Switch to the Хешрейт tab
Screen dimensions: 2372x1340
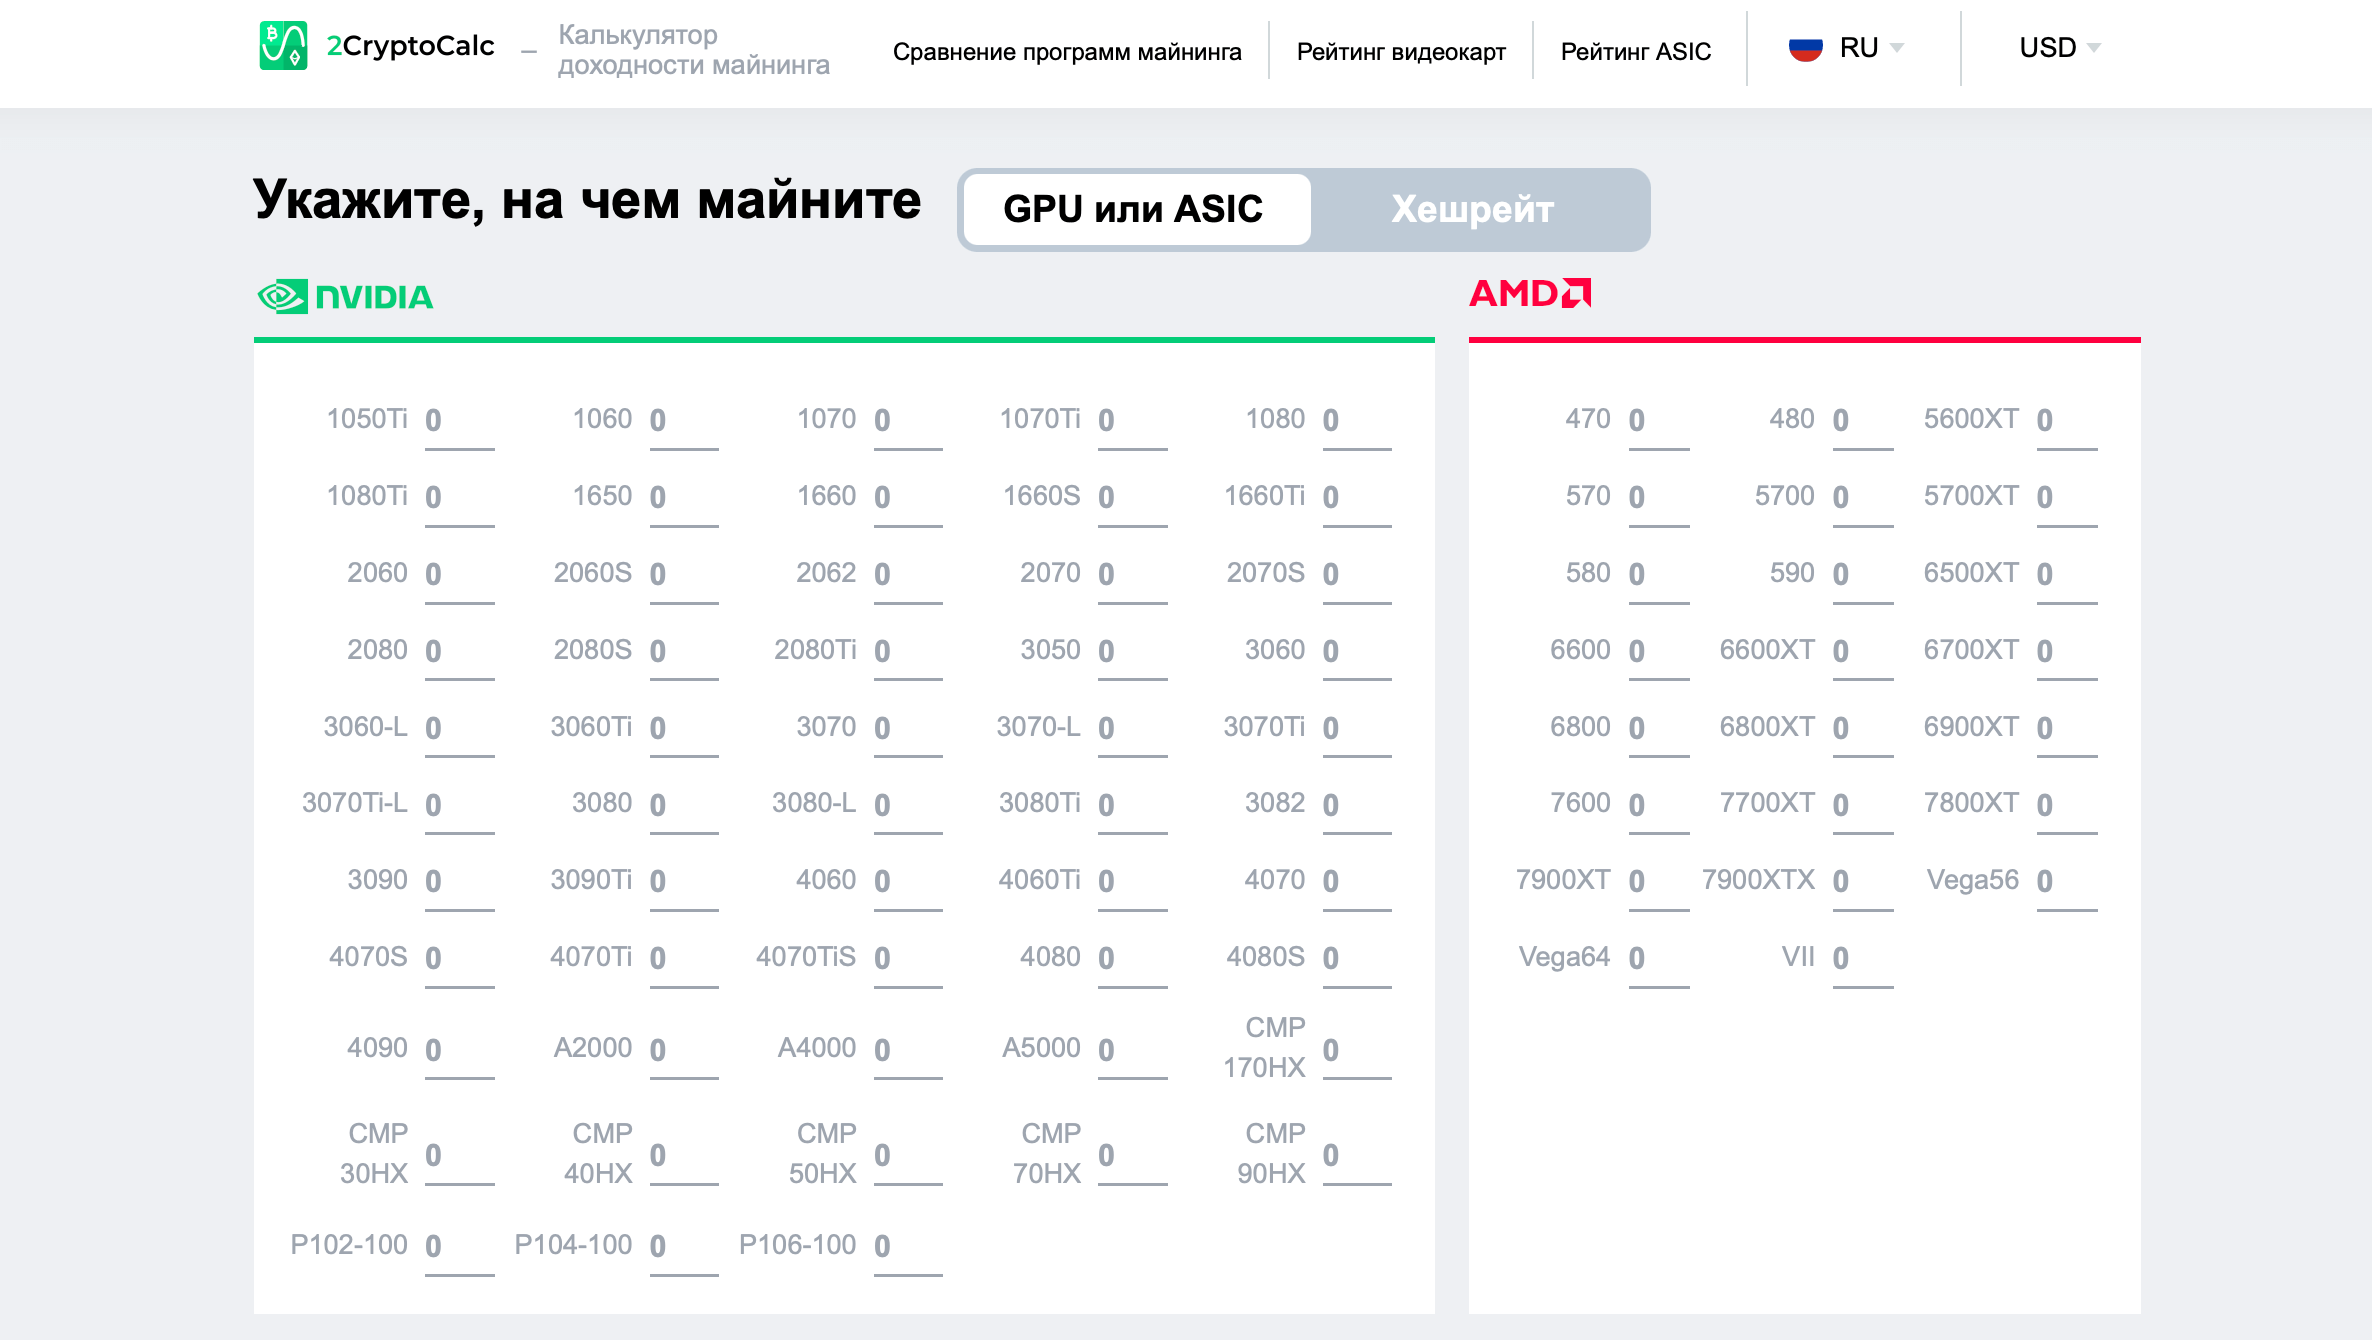[1472, 209]
